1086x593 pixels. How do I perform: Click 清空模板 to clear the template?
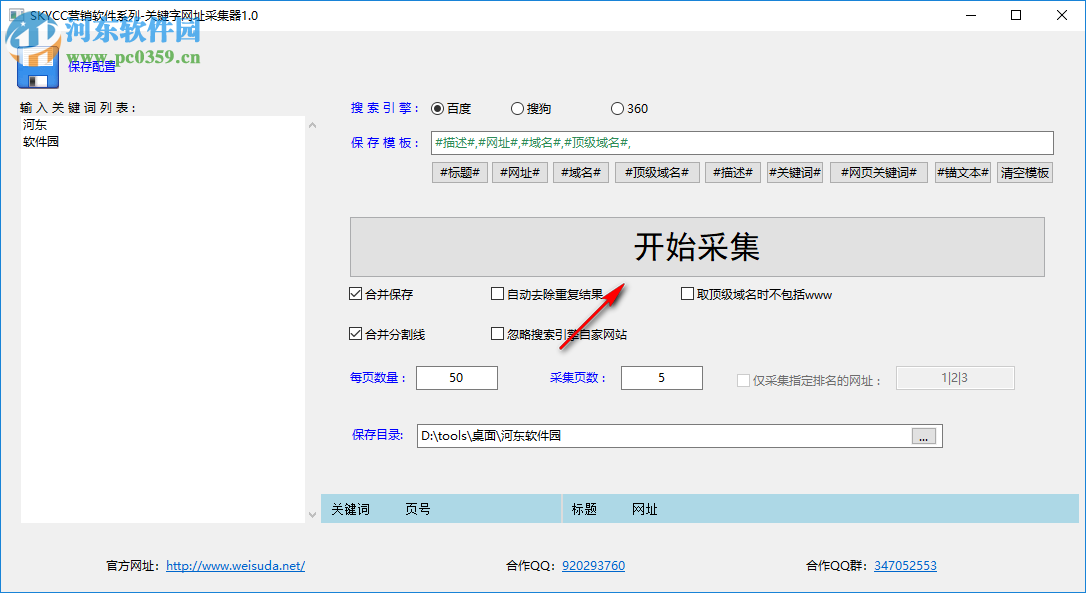[x=1024, y=171]
